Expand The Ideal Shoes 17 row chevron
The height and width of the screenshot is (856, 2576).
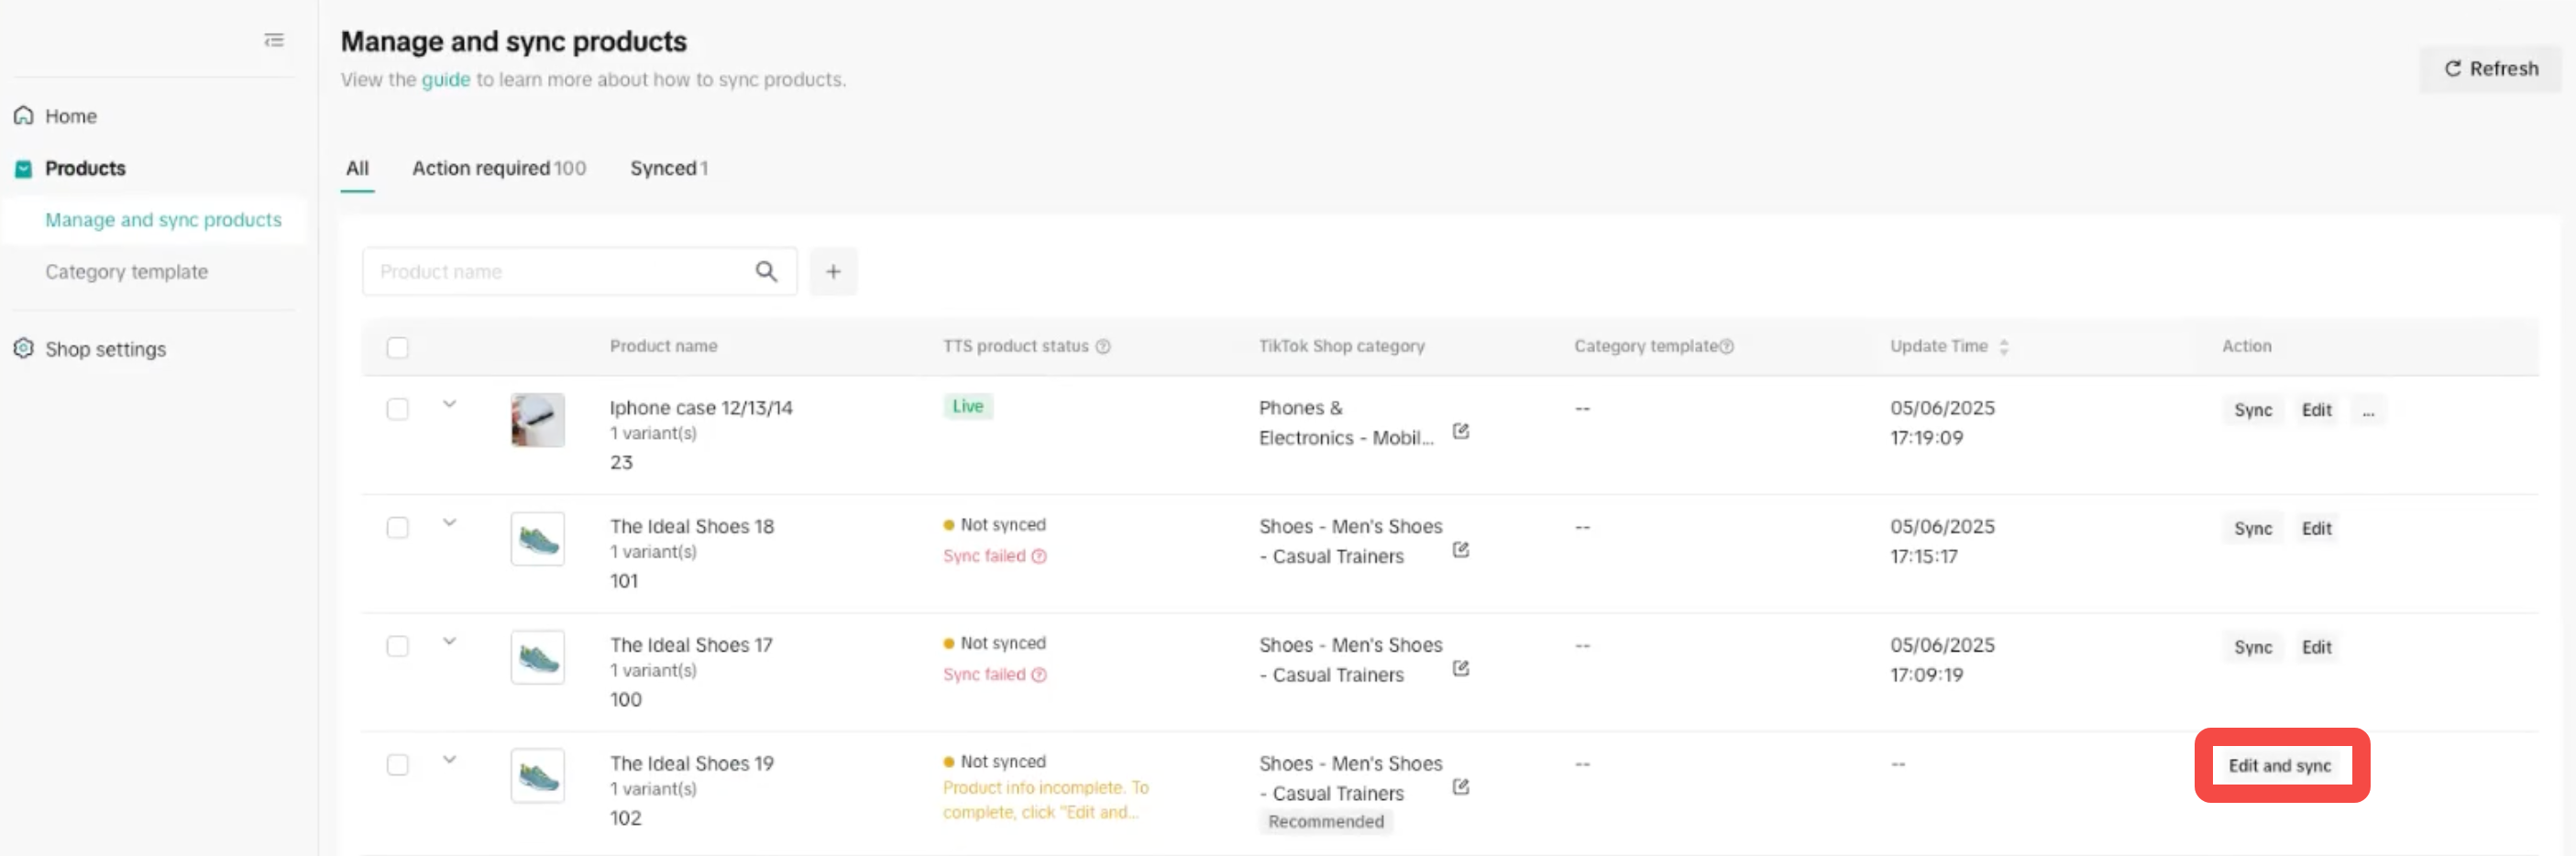click(x=449, y=641)
